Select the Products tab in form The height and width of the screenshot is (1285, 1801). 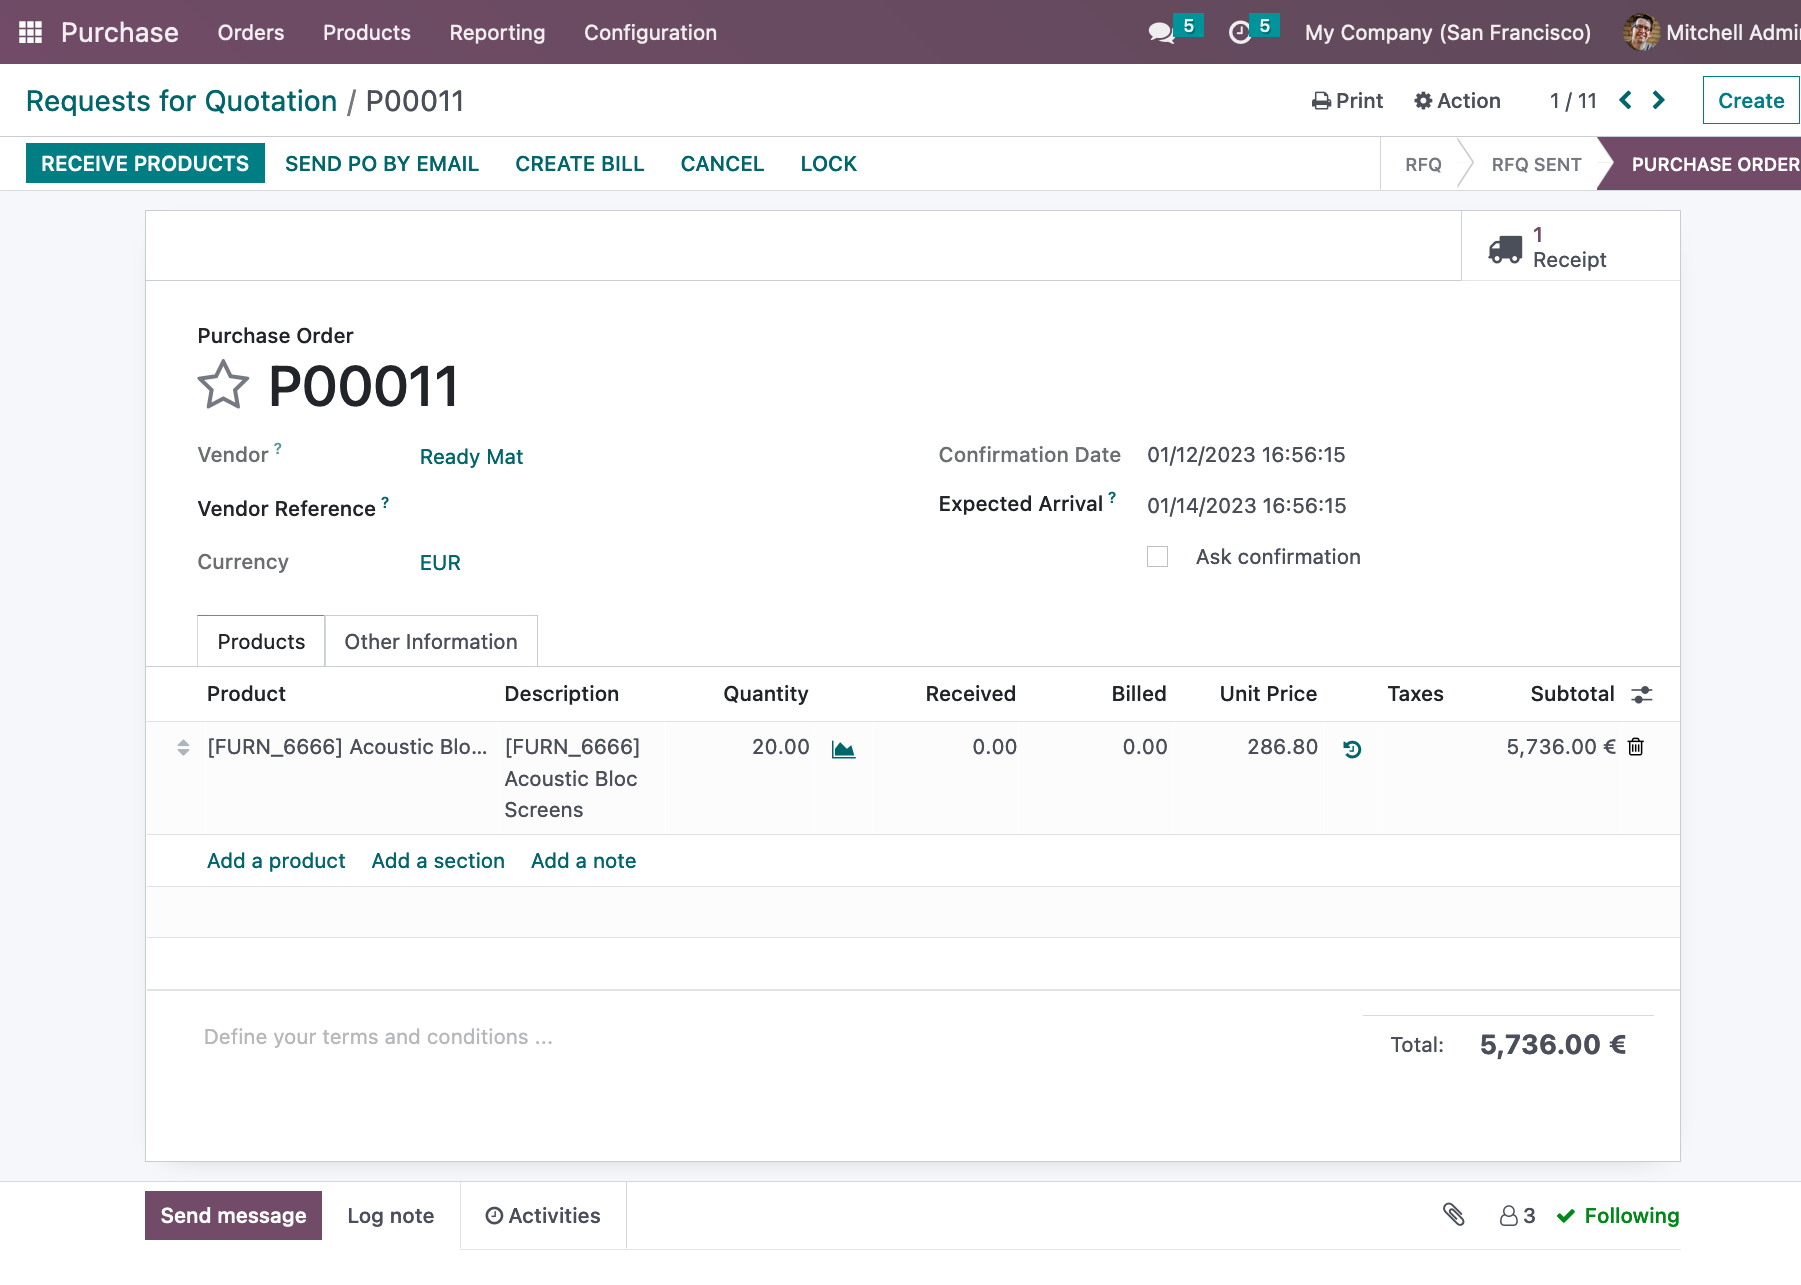261,641
